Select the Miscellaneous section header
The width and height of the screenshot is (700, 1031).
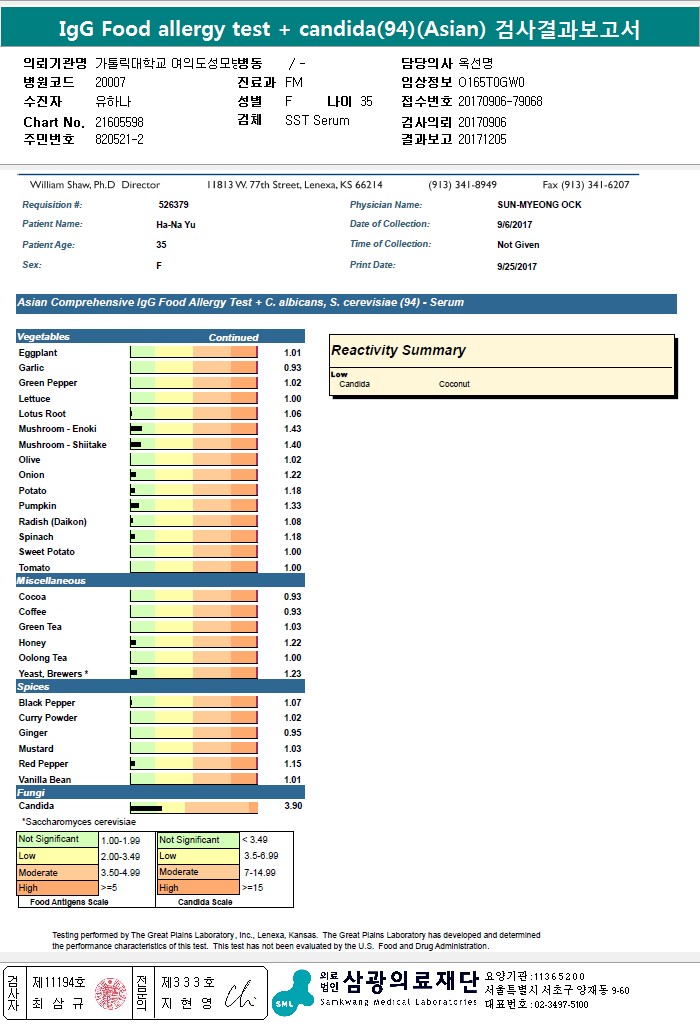pyautogui.click(x=160, y=581)
